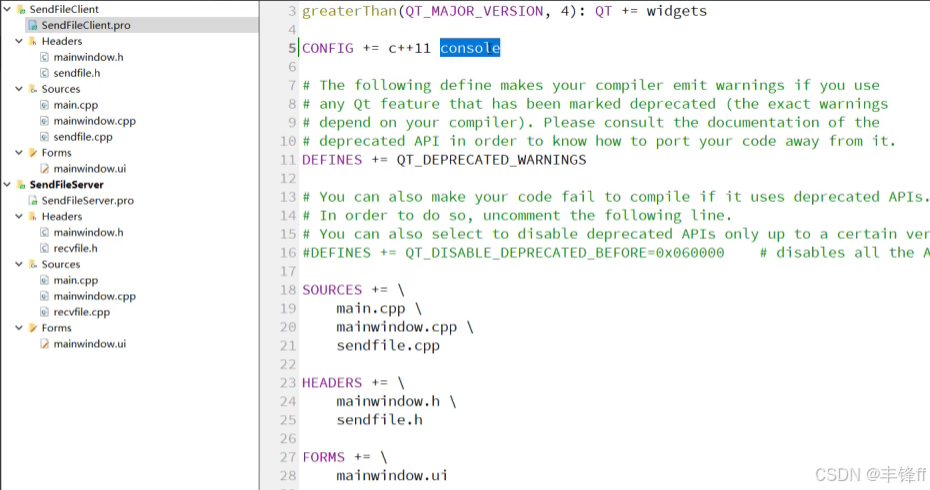This screenshot has height=490, width=930.
Task: Click DEFINES keyword on line 11
Action: (x=332, y=160)
